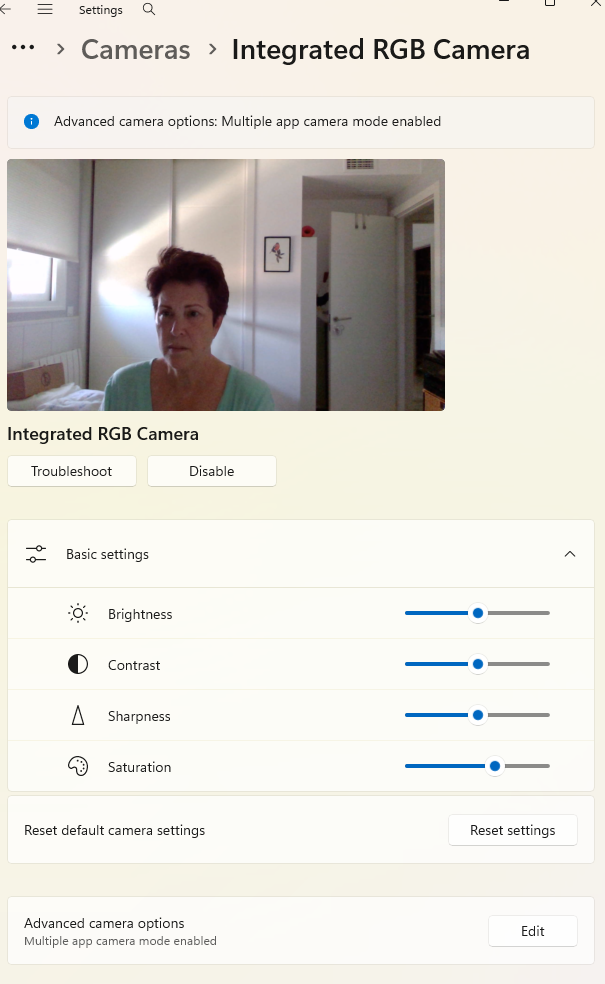Click the breadcrumb chevron before Cameras
605x984 pixels.
coord(60,48)
